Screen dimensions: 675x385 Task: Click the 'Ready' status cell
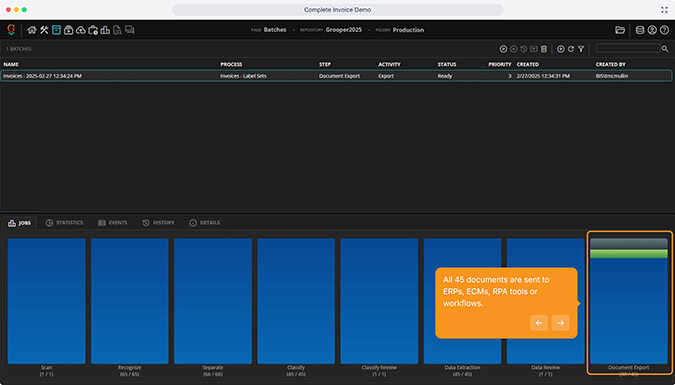445,76
